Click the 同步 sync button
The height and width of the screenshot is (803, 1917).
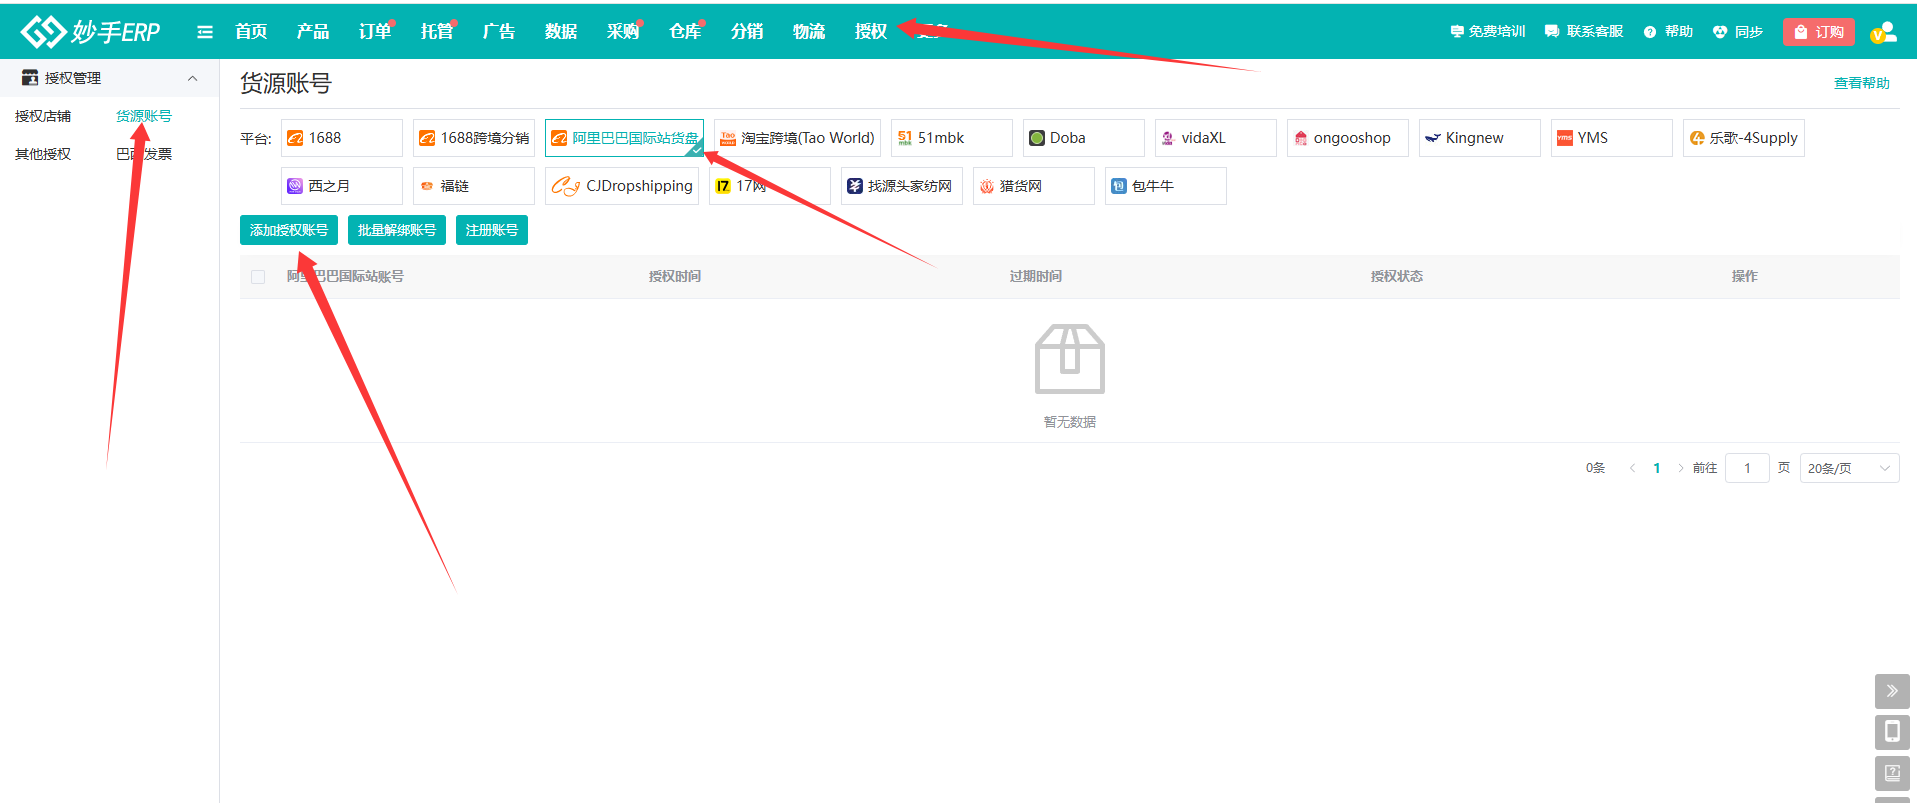[1738, 32]
